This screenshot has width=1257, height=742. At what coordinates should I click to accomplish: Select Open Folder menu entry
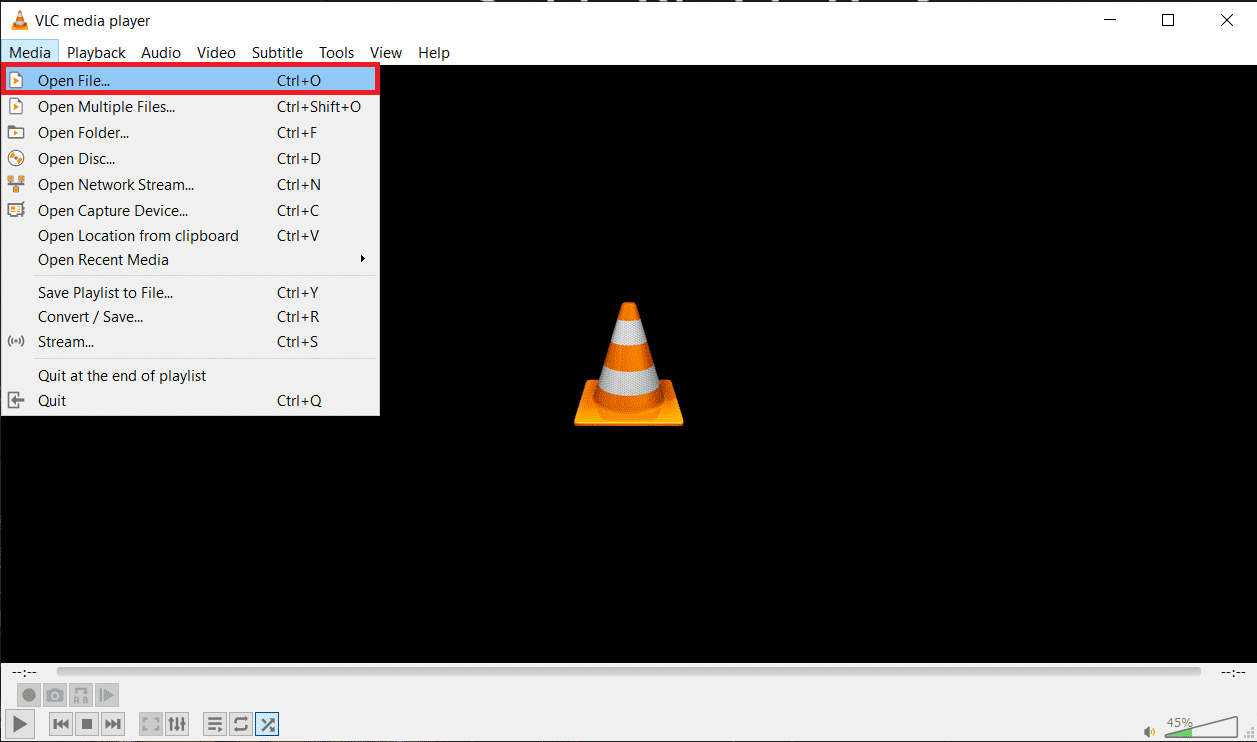190,133
